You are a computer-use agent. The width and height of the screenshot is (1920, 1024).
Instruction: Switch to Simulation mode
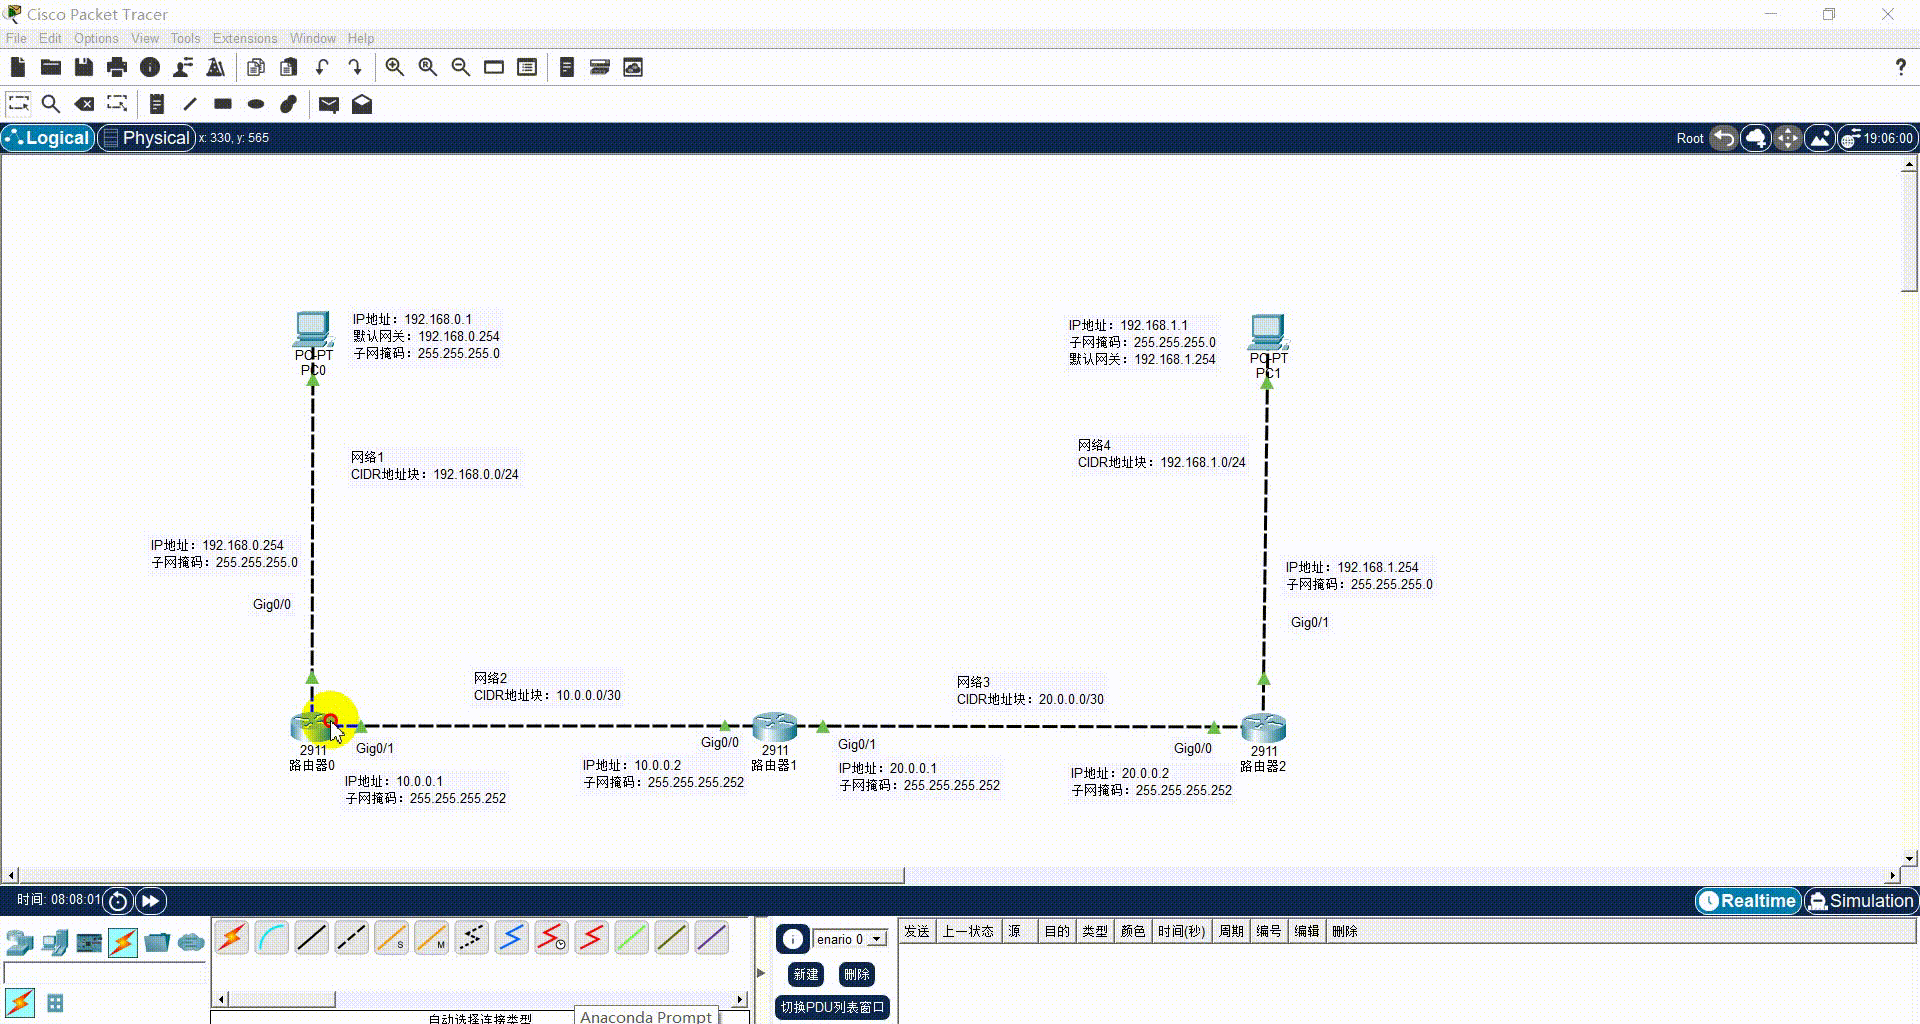[x=1861, y=901]
